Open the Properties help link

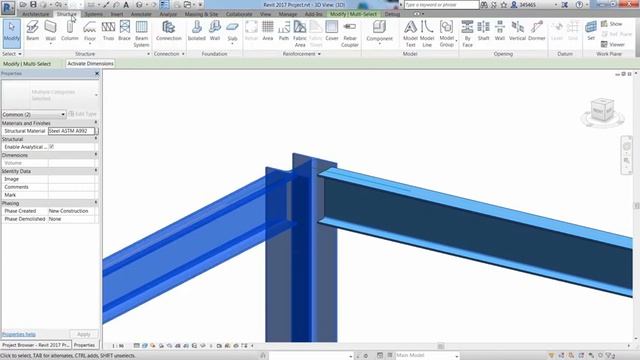18,334
